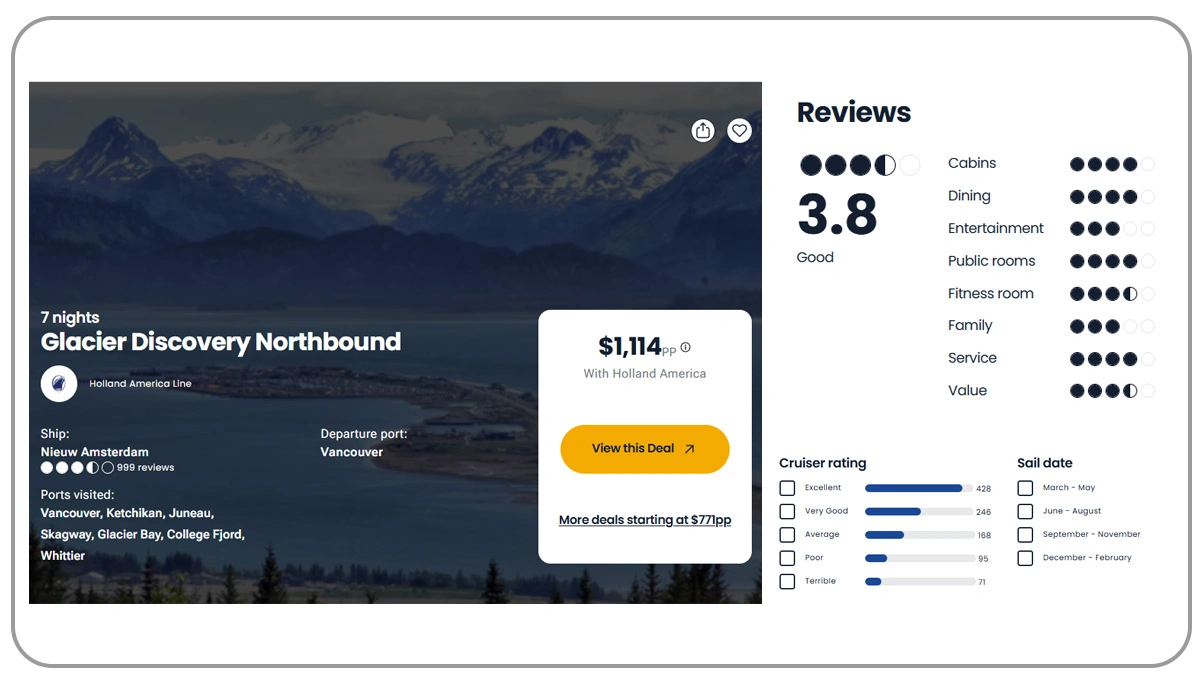Add cruise to favorites with heart icon
Image resolution: width=1202 pixels, height=684 pixels.
pos(739,130)
